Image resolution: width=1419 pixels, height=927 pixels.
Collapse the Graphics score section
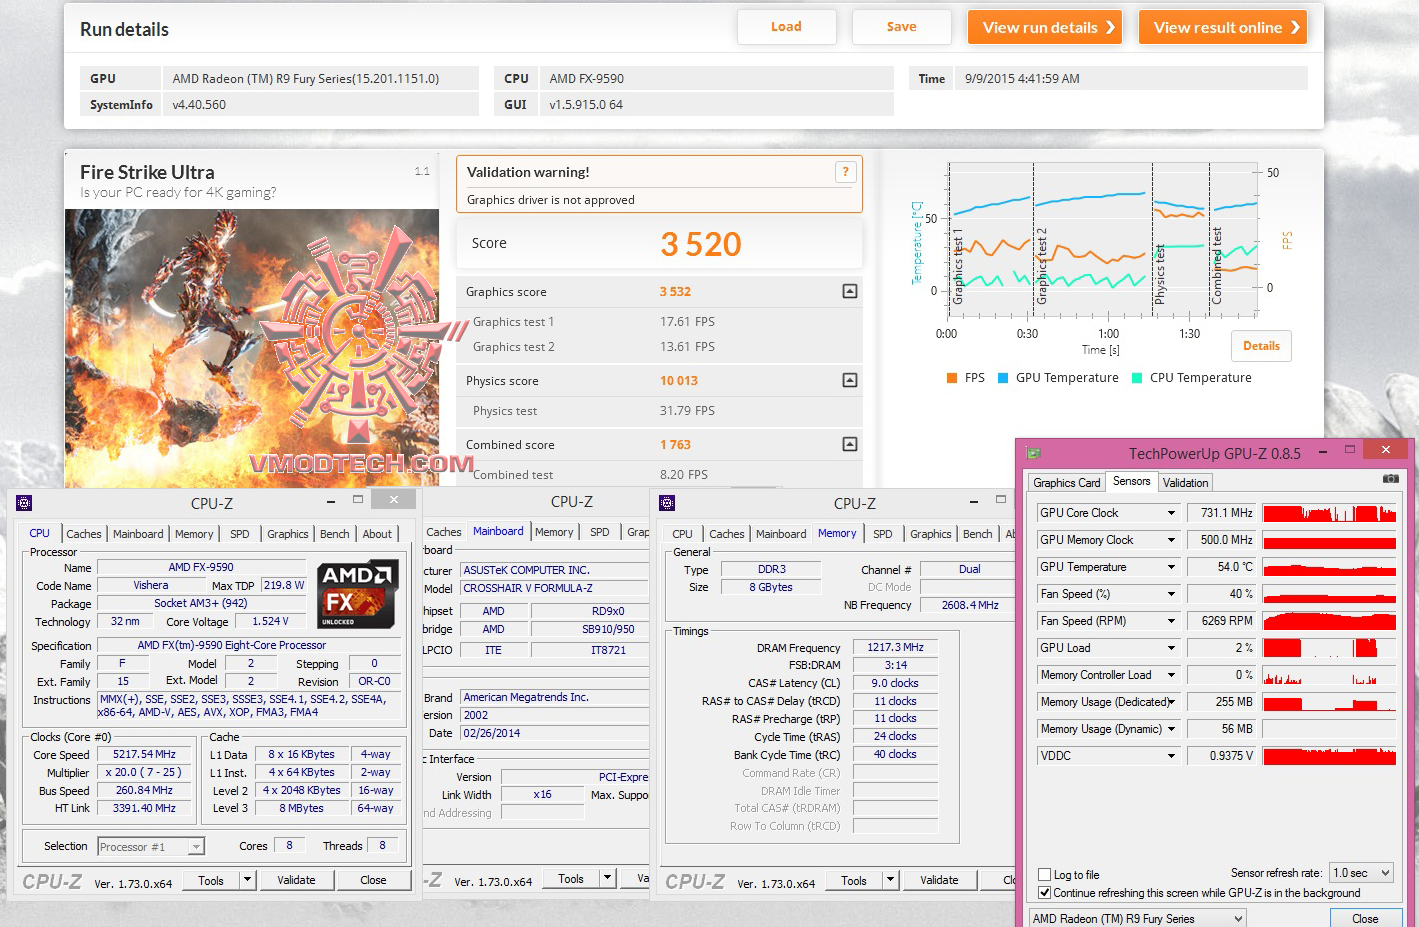850,291
